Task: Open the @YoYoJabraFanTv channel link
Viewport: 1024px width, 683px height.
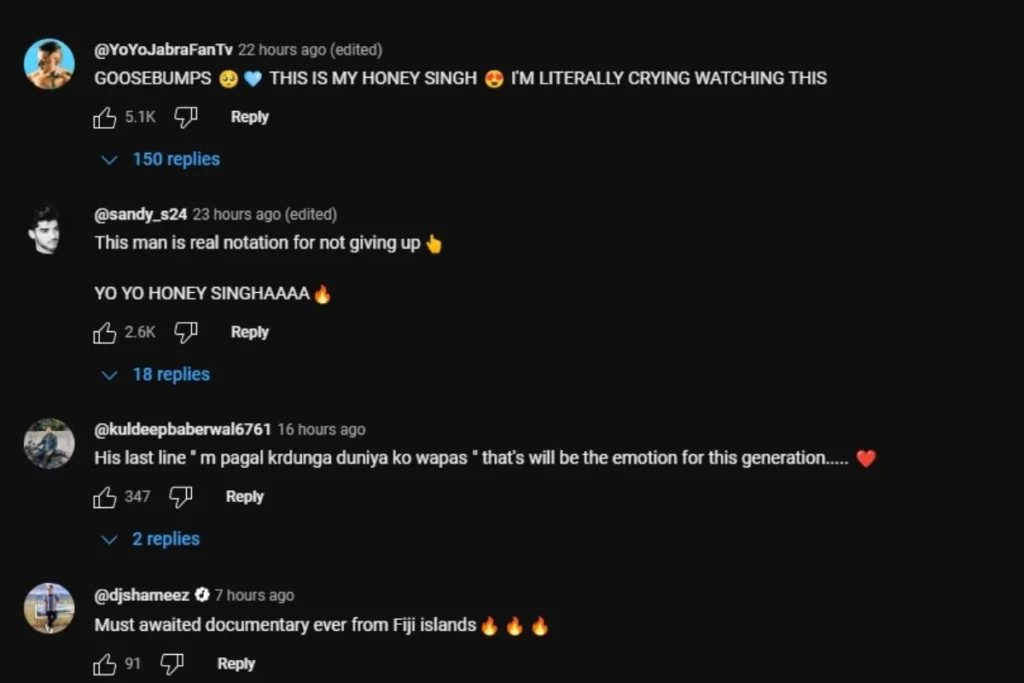Action: pyautogui.click(x=163, y=50)
